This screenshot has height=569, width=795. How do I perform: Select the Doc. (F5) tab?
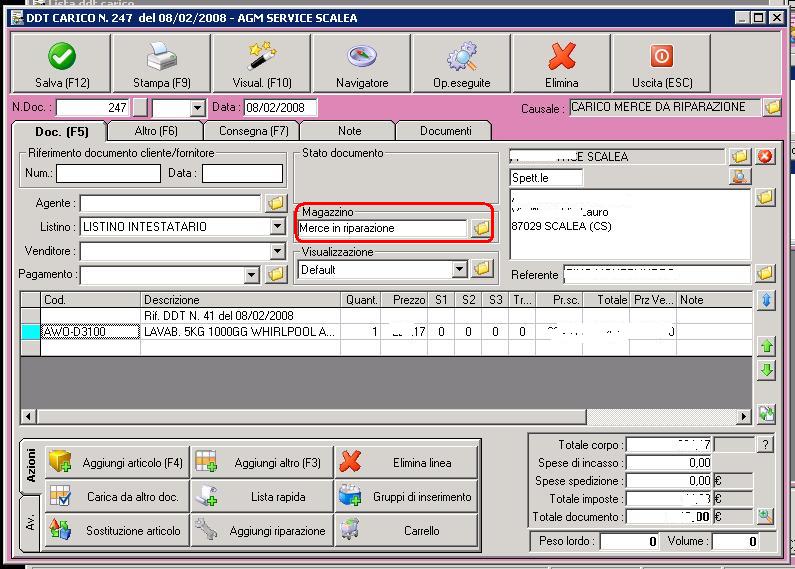[61, 132]
